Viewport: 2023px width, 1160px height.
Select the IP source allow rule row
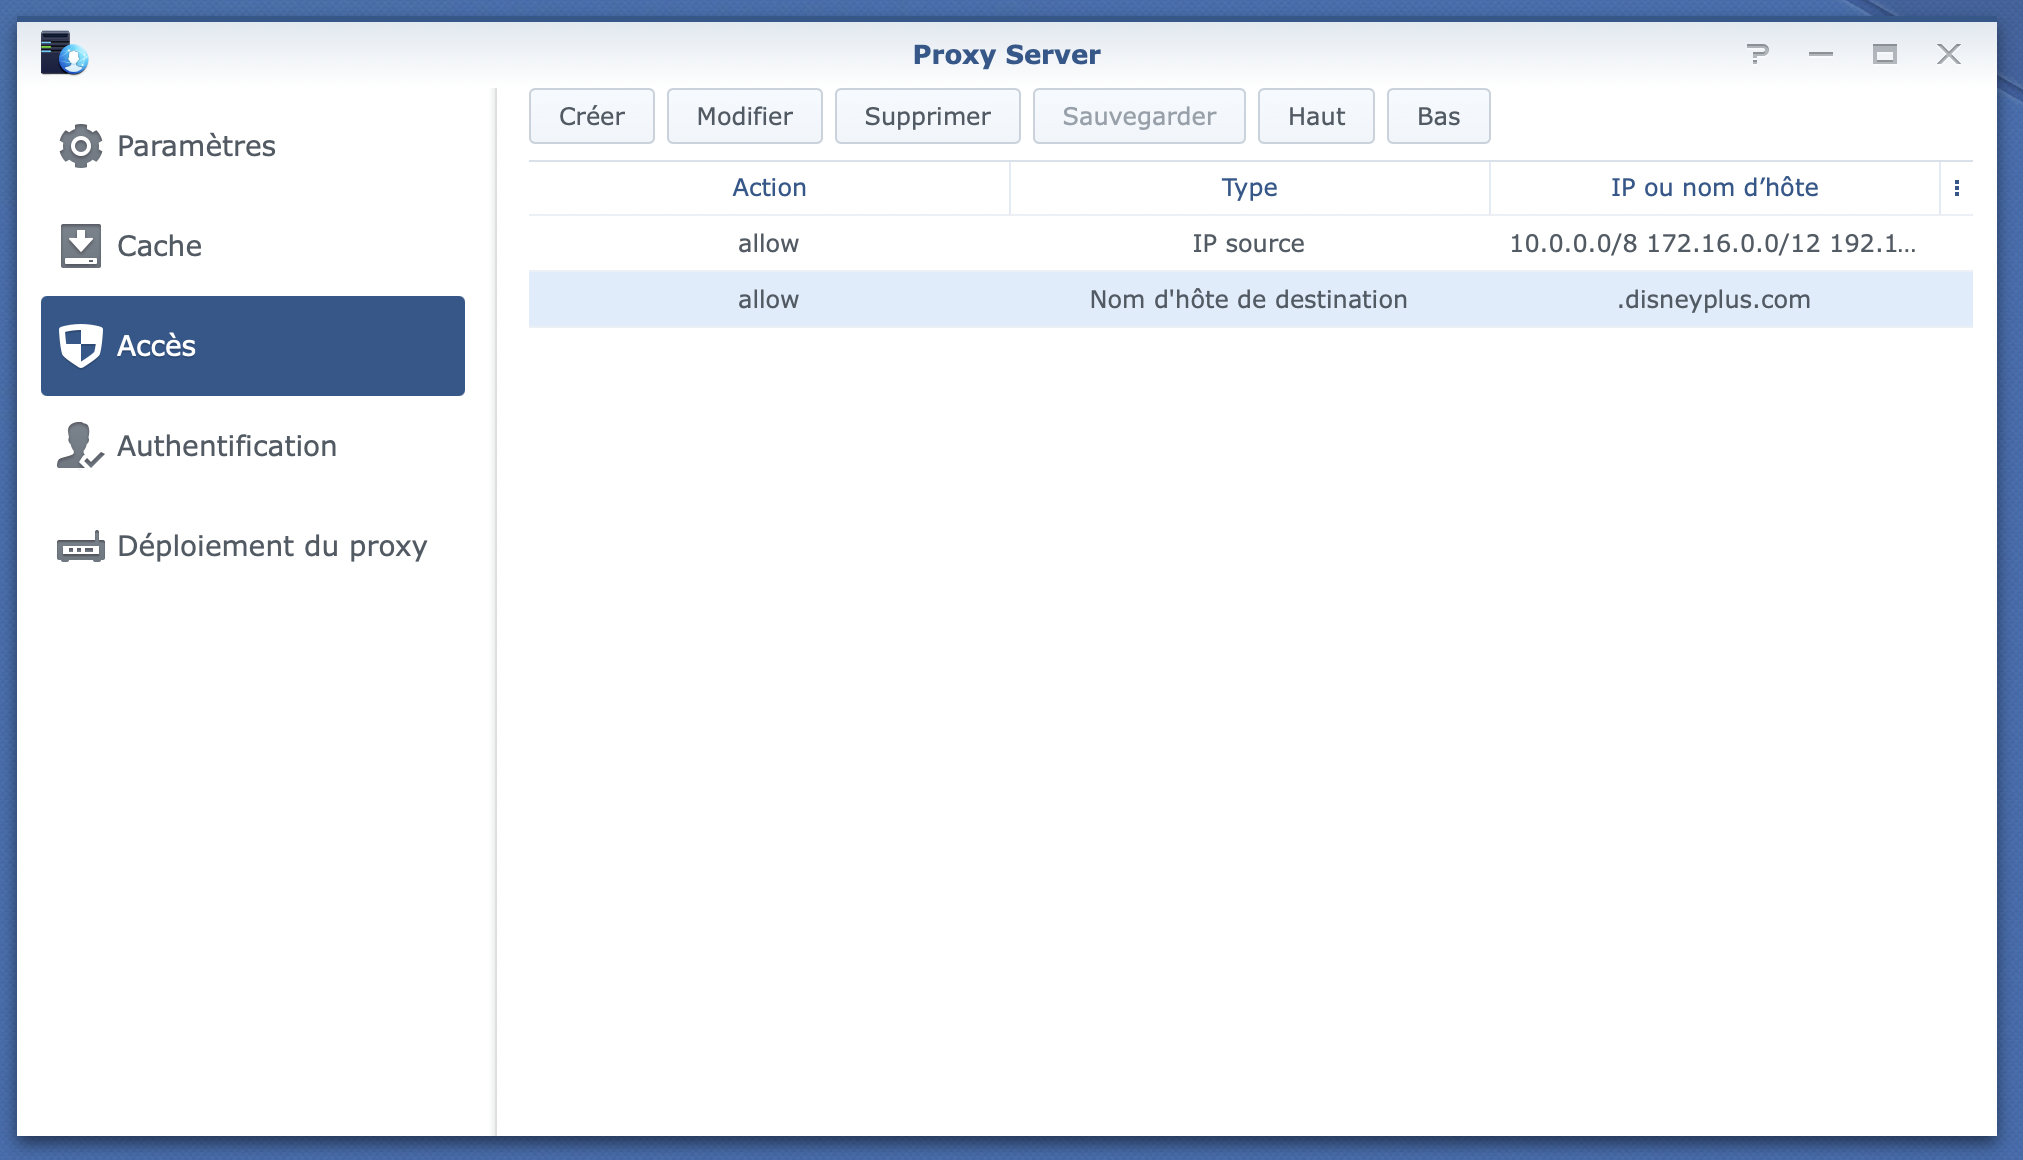tap(1248, 244)
